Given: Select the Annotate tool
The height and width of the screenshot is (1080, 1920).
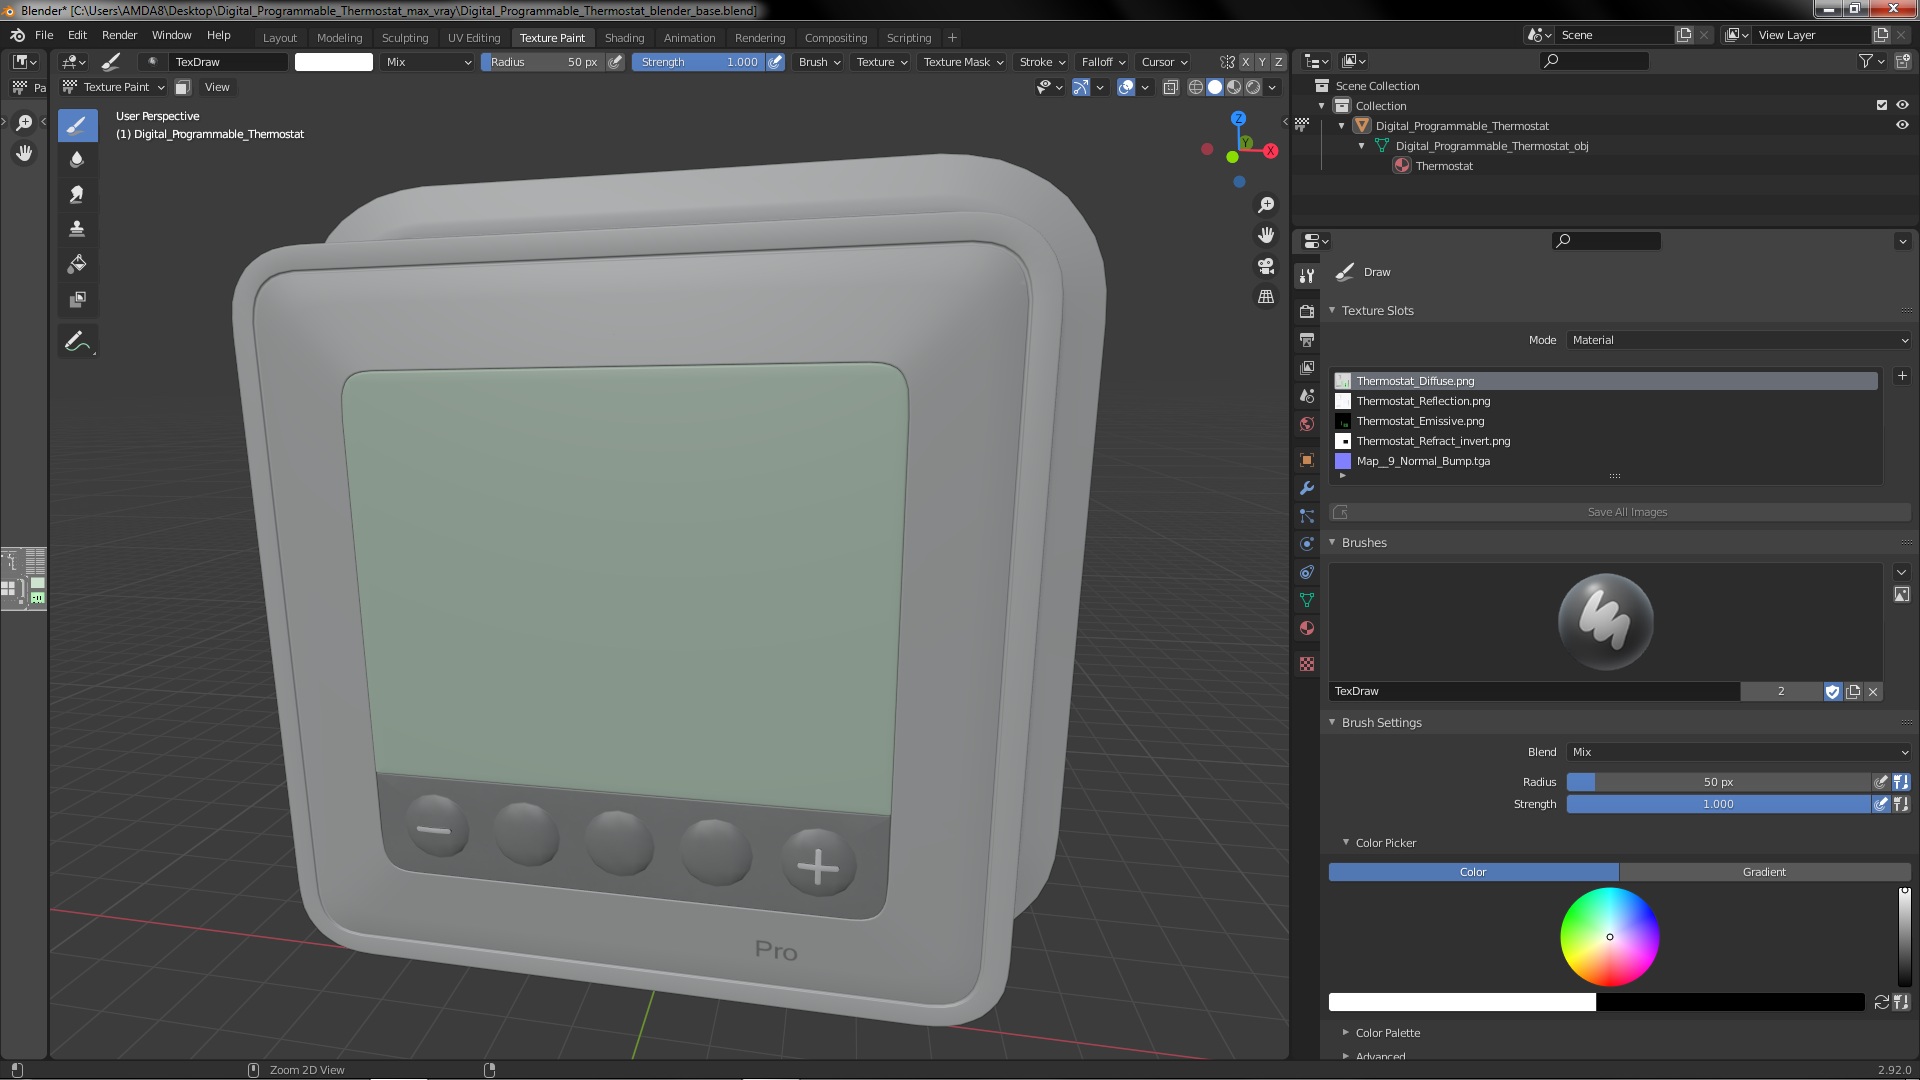Looking at the screenshot, I should coord(77,342).
